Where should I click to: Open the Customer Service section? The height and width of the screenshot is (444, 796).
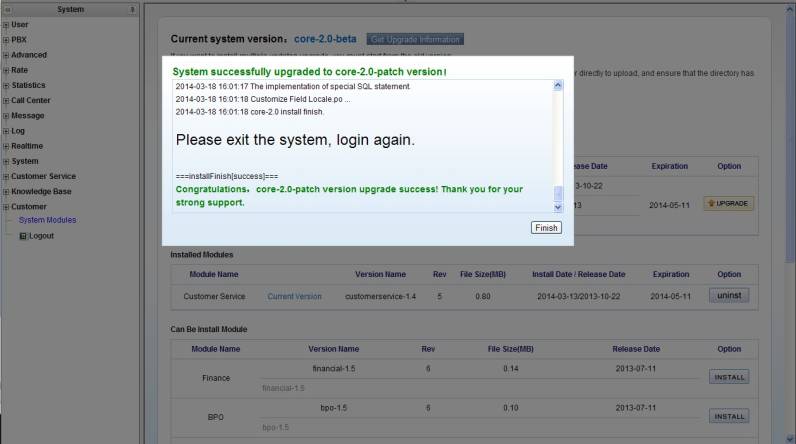pos(43,176)
